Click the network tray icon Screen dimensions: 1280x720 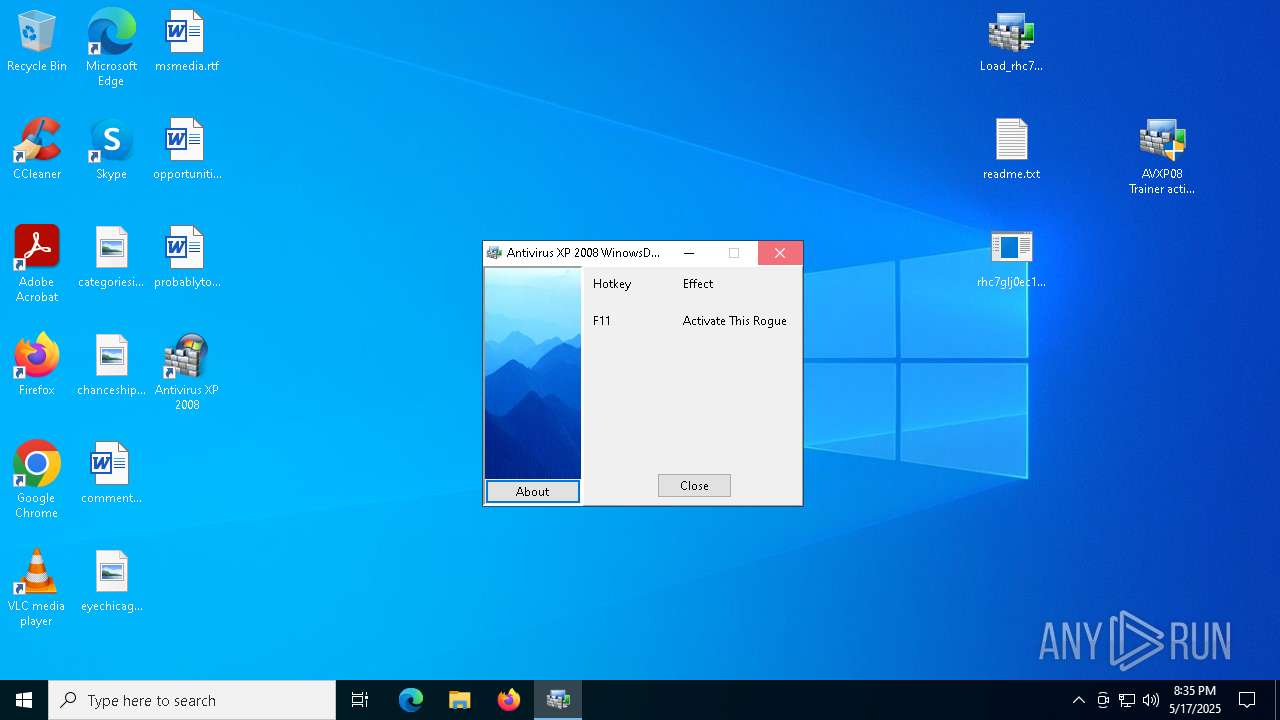tap(1127, 700)
